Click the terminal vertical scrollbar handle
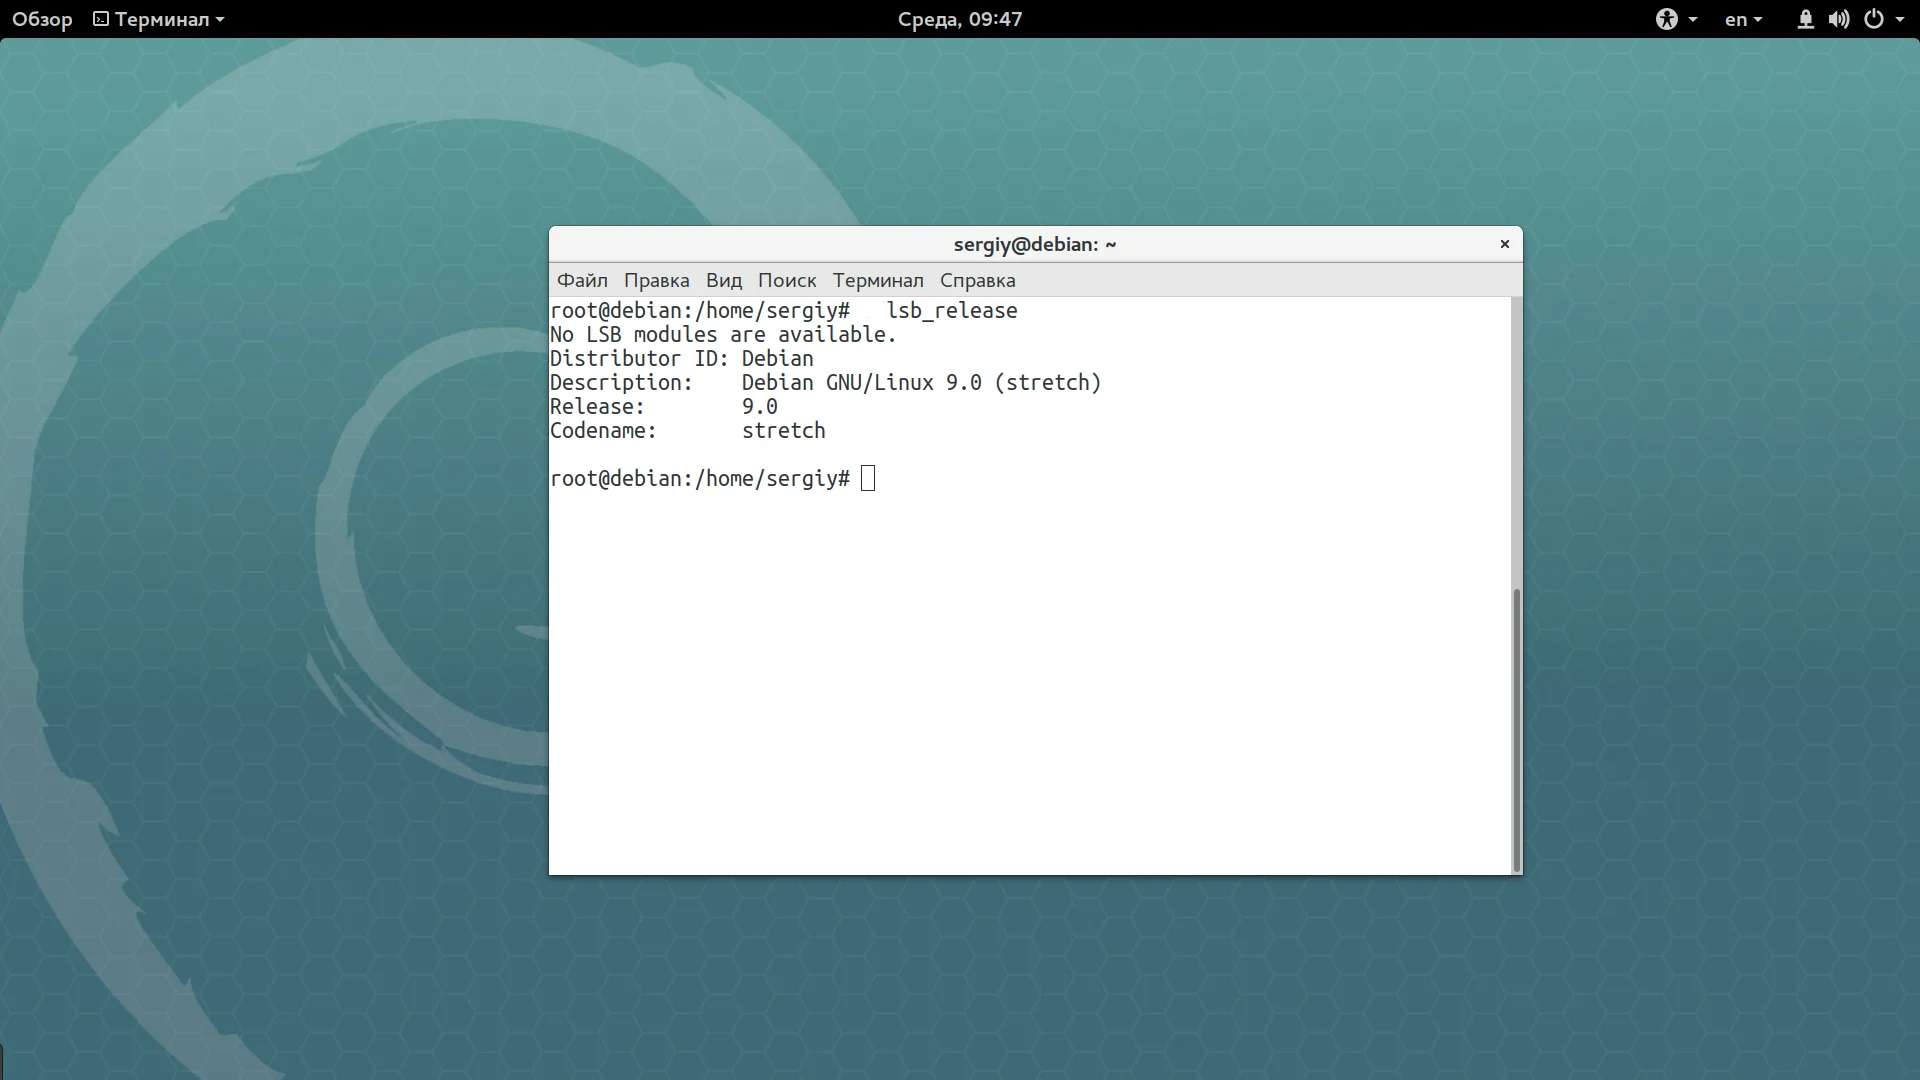 [x=1516, y=730]
